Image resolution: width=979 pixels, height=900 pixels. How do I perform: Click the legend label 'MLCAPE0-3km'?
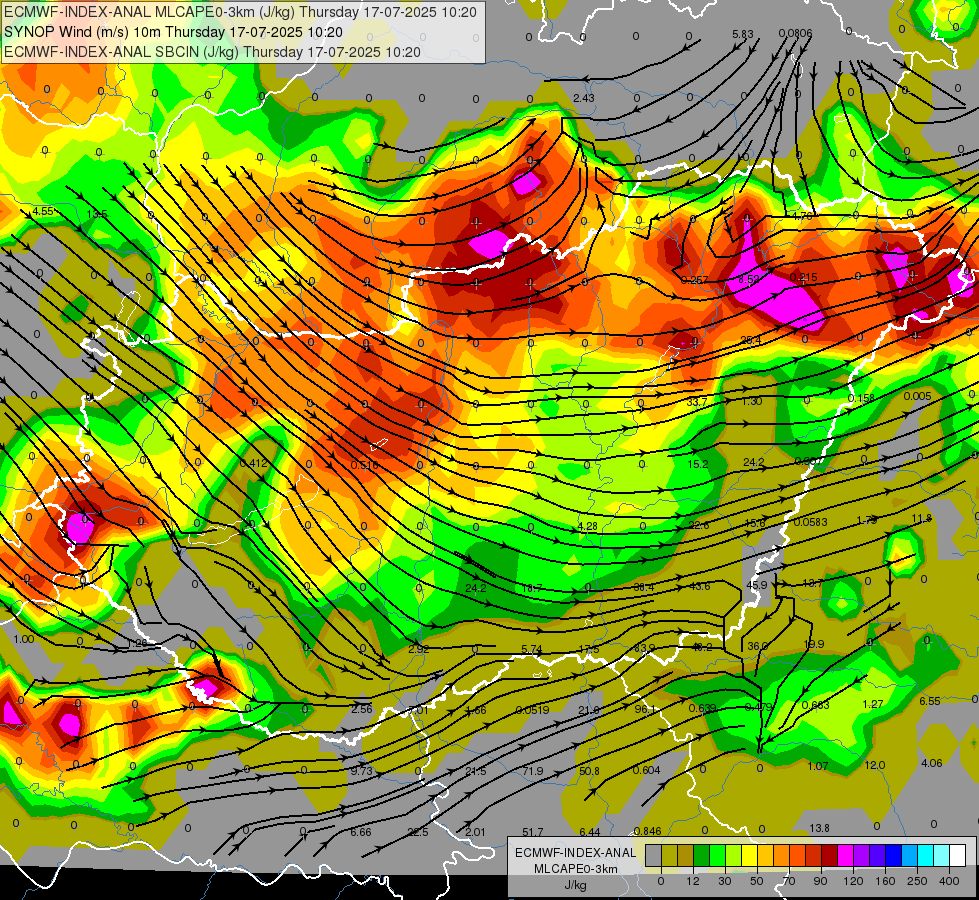(x=575, y=869)
